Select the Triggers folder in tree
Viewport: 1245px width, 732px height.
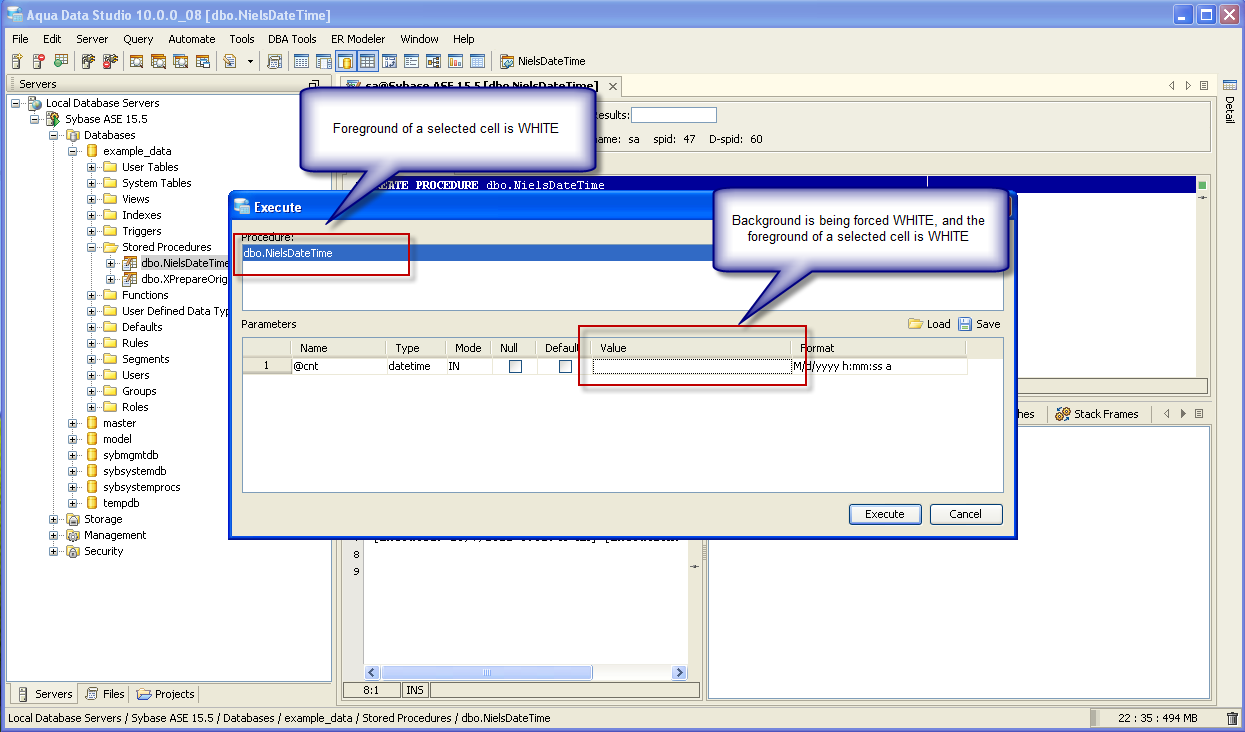[141, 231]
